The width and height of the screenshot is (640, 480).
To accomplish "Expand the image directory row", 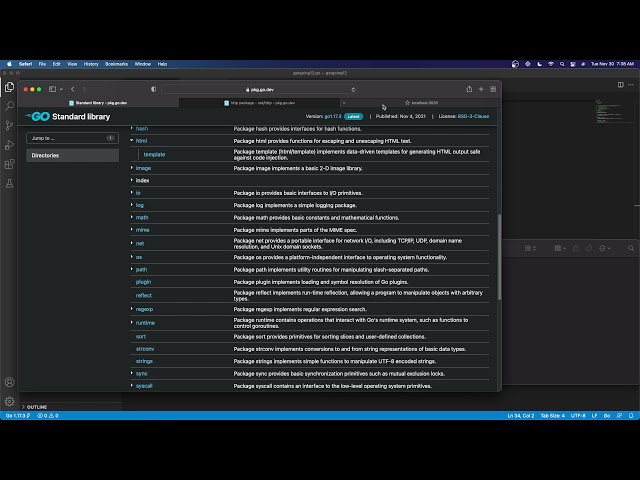I will (x=132, y=168).
